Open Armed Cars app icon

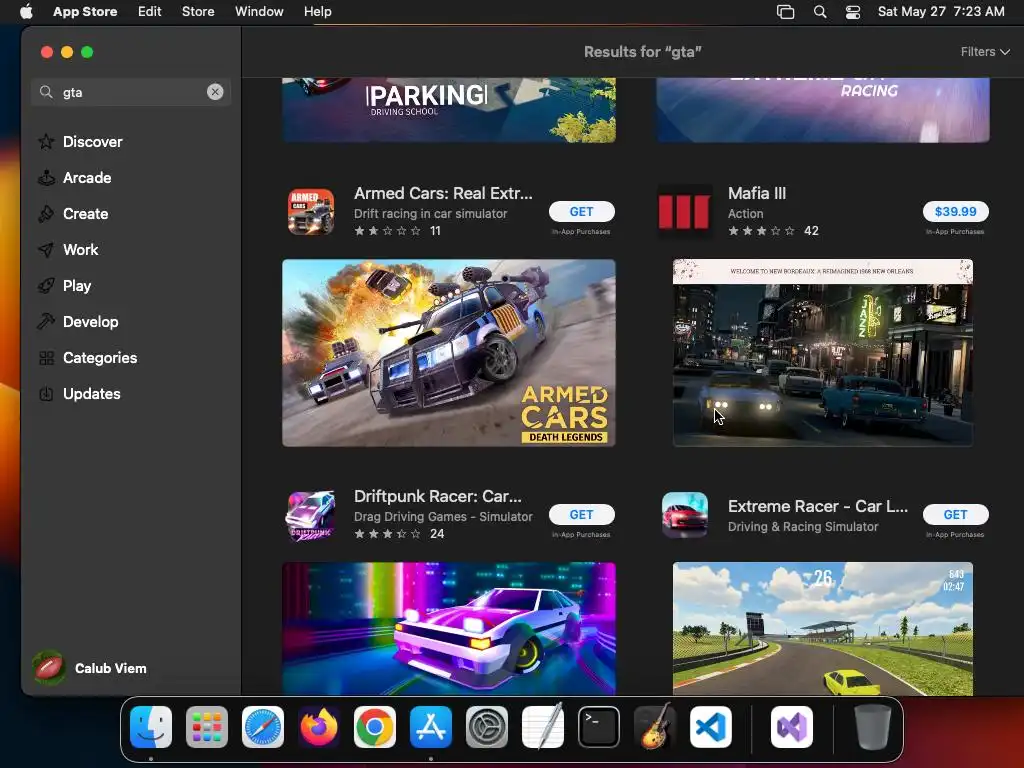coord(311,212)
